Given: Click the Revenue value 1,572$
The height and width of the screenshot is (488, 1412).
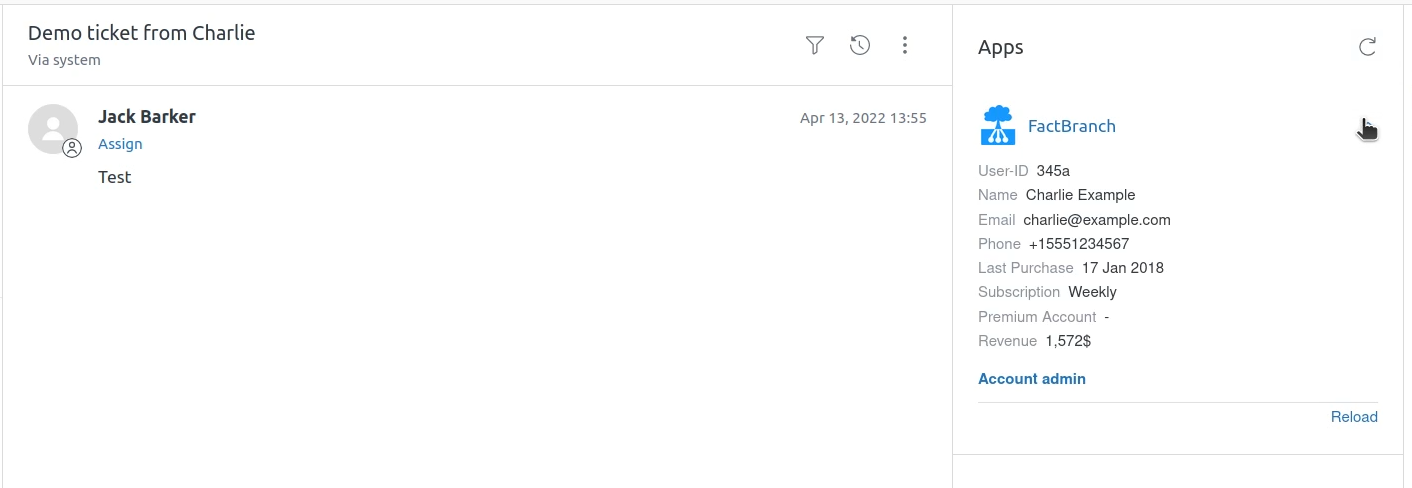Looking at the screenshot, I should tap(1068, 341).
